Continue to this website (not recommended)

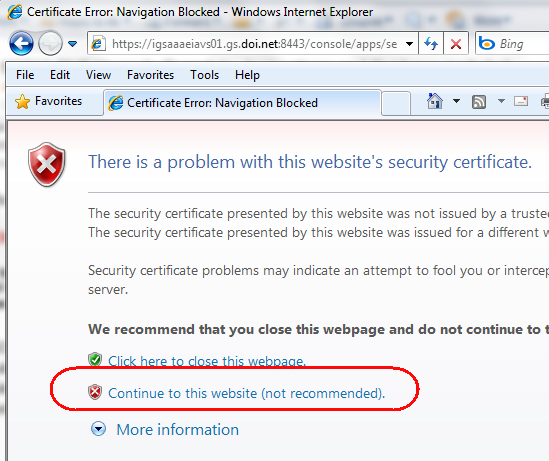click(246, 393)
